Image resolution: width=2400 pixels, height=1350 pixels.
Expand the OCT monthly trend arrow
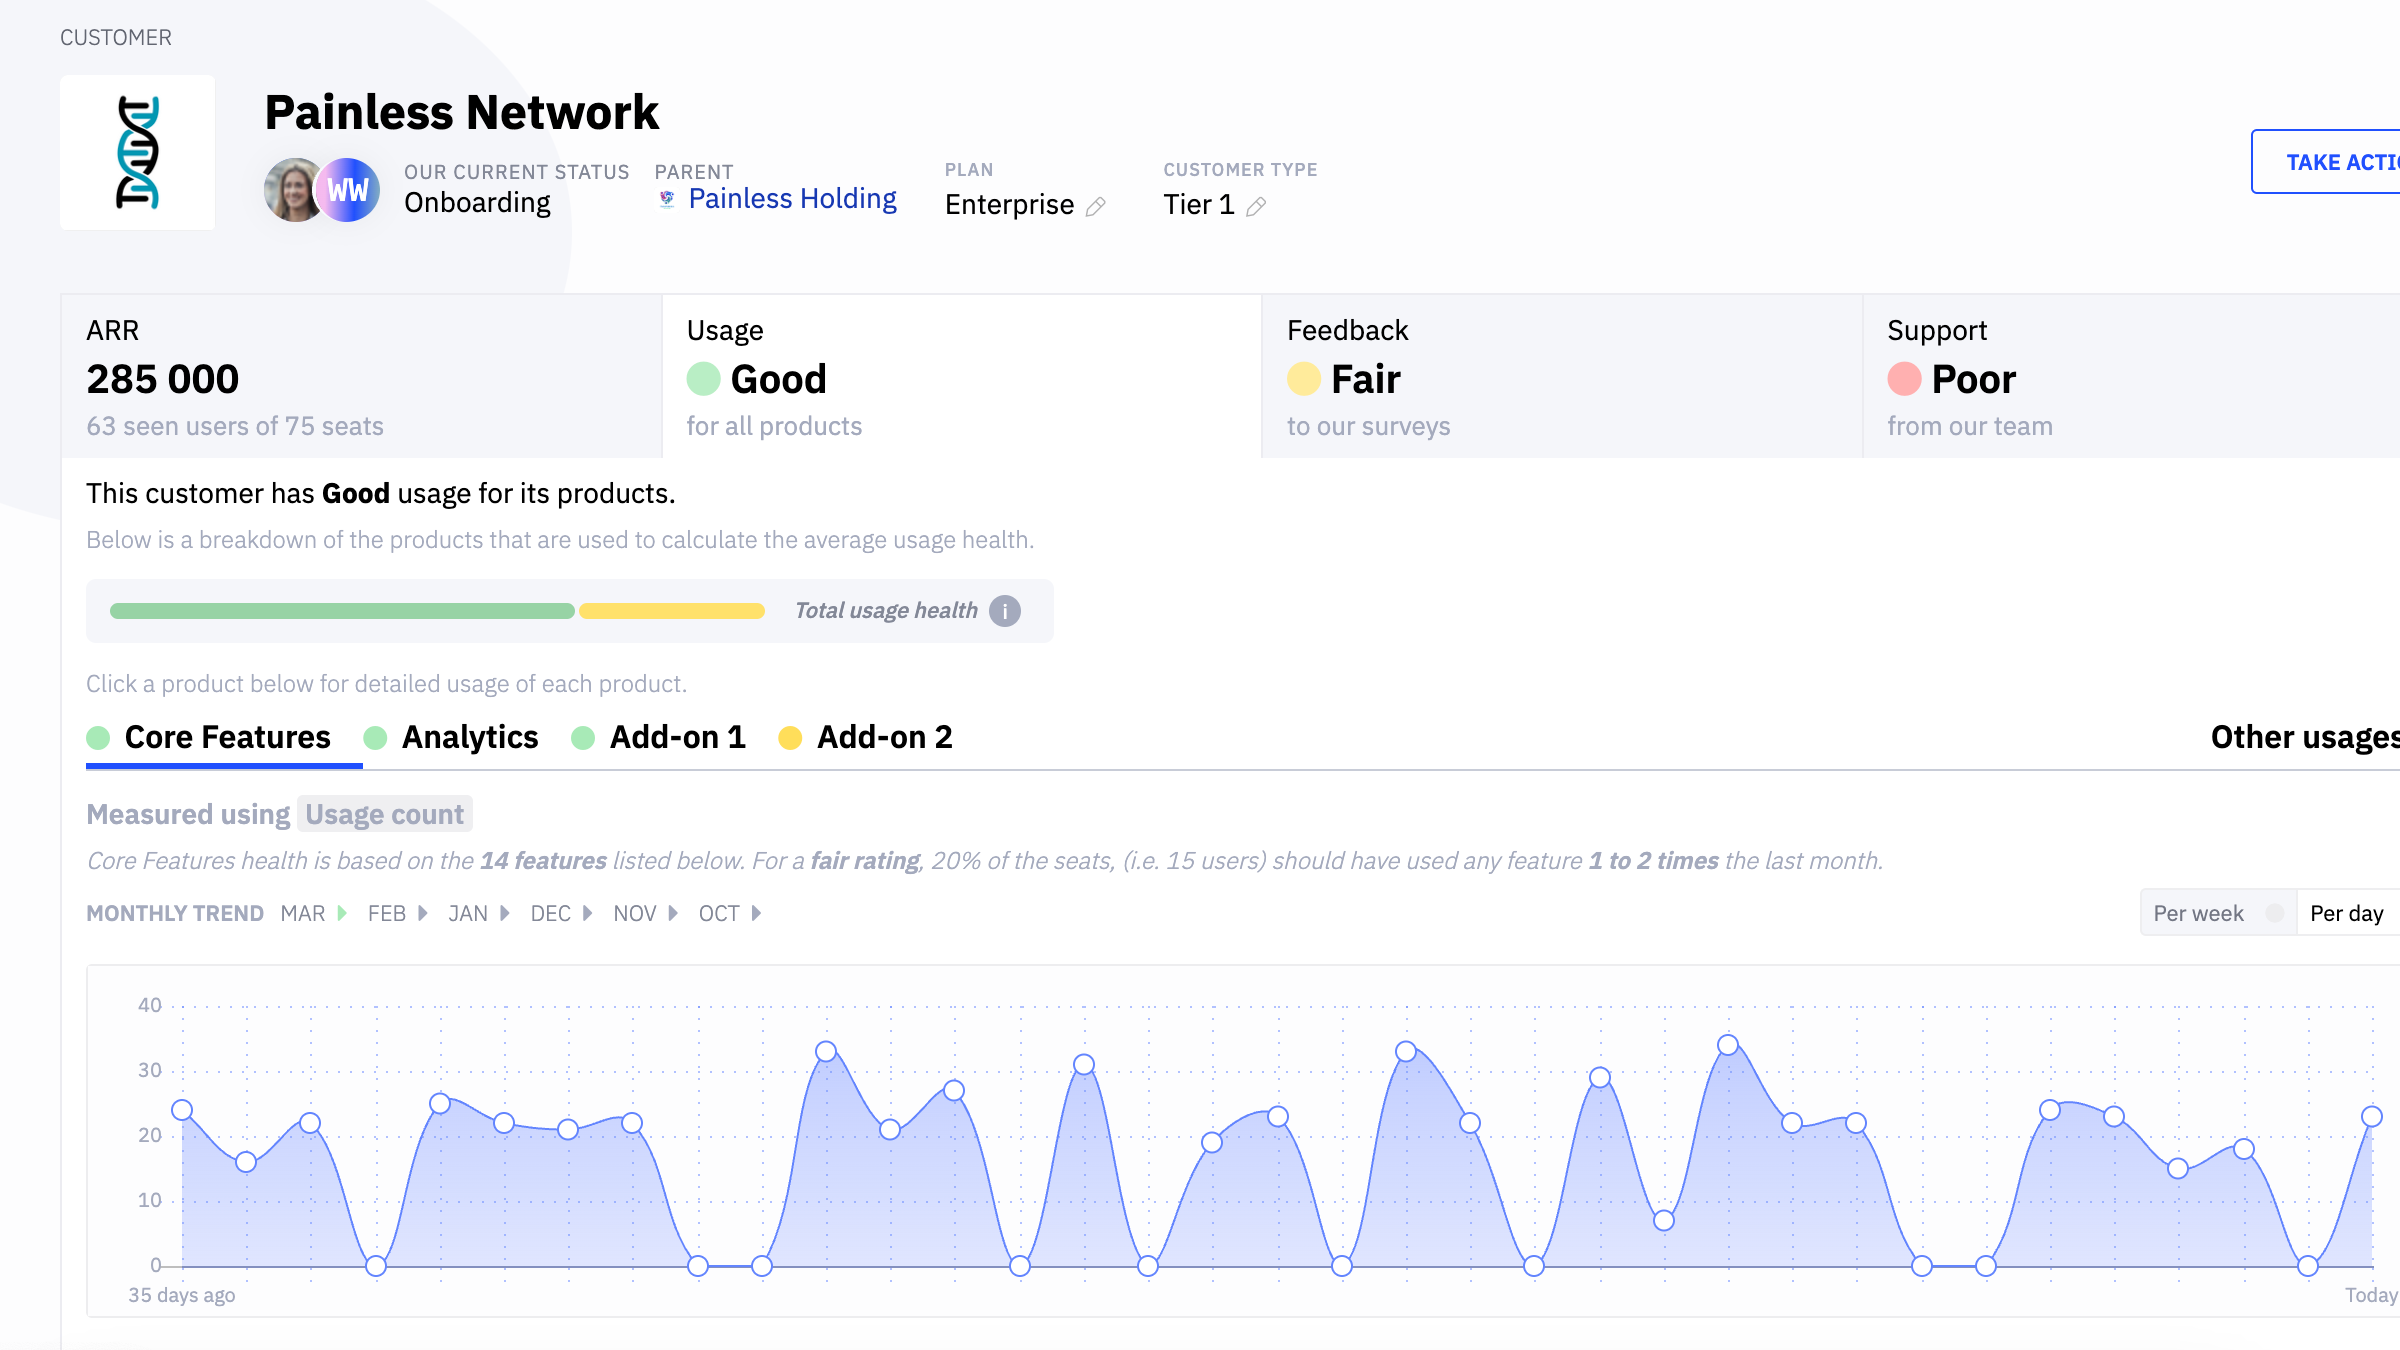pos(756,913)
